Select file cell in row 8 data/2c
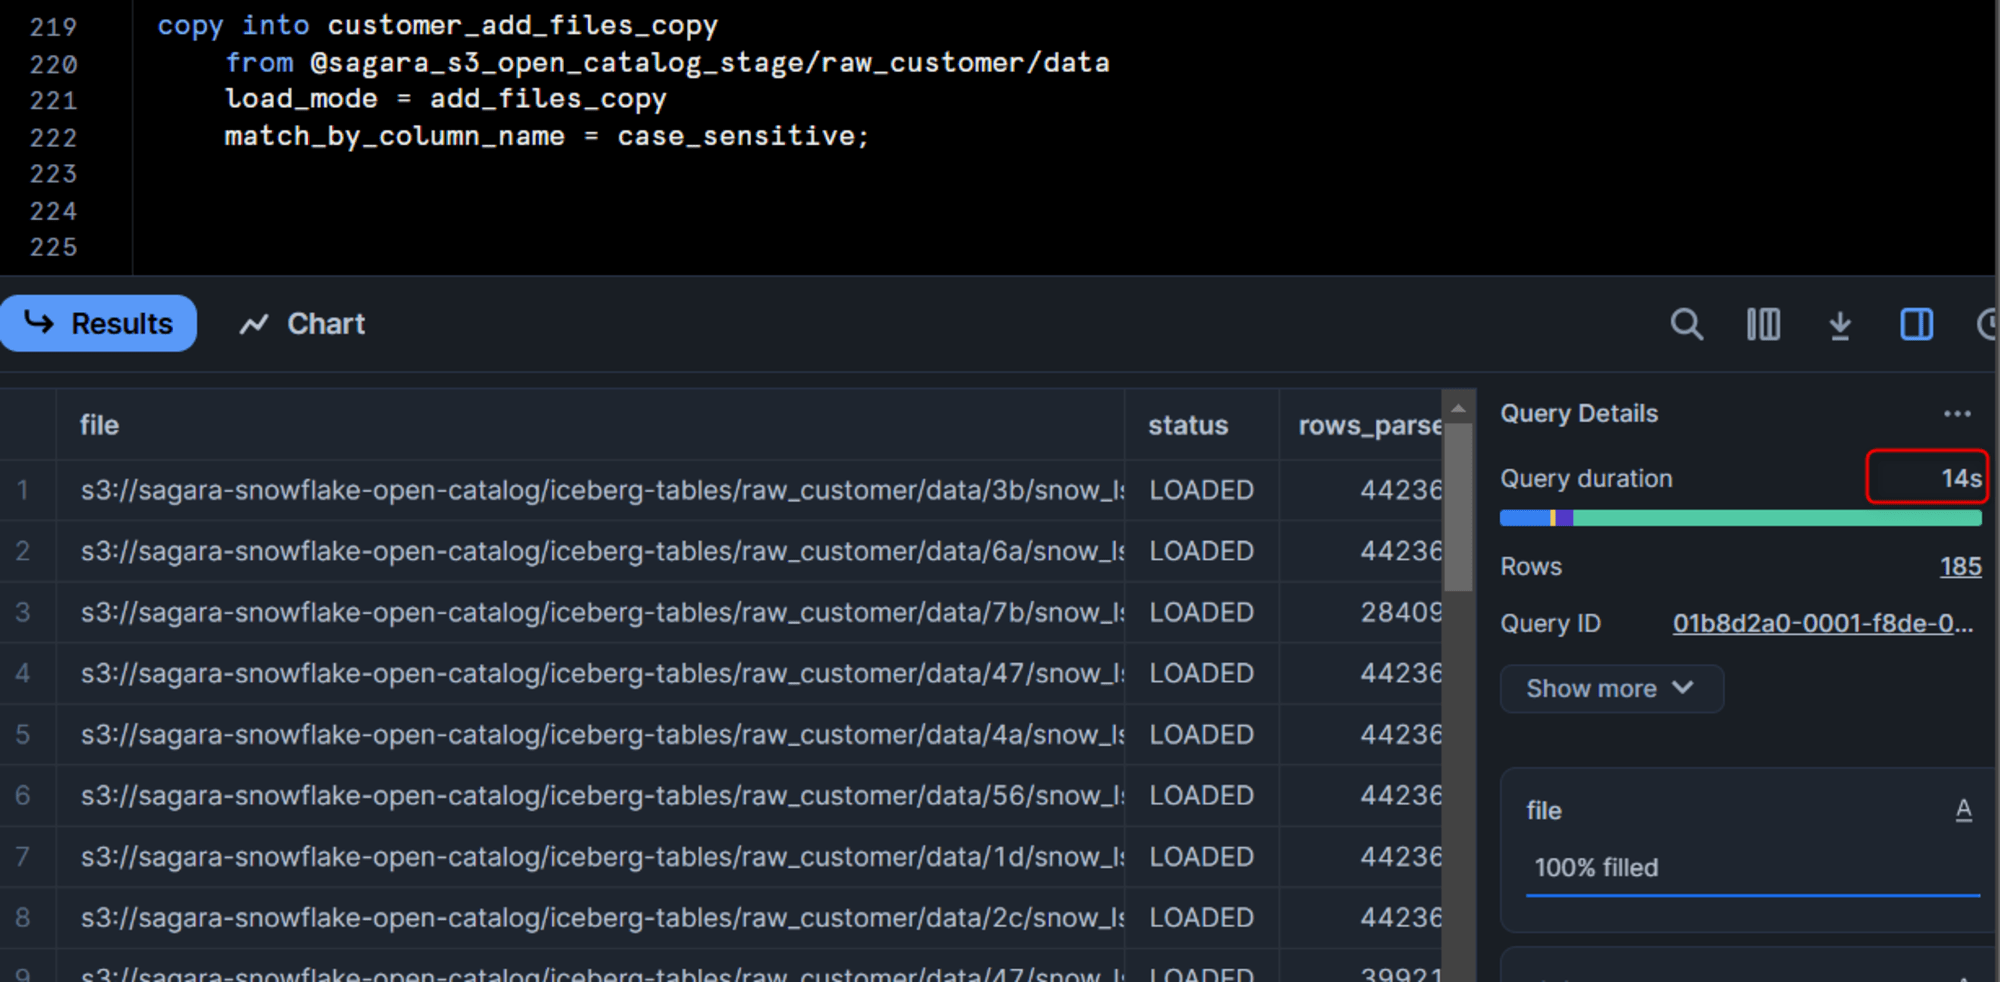 (x=590, y=917)
